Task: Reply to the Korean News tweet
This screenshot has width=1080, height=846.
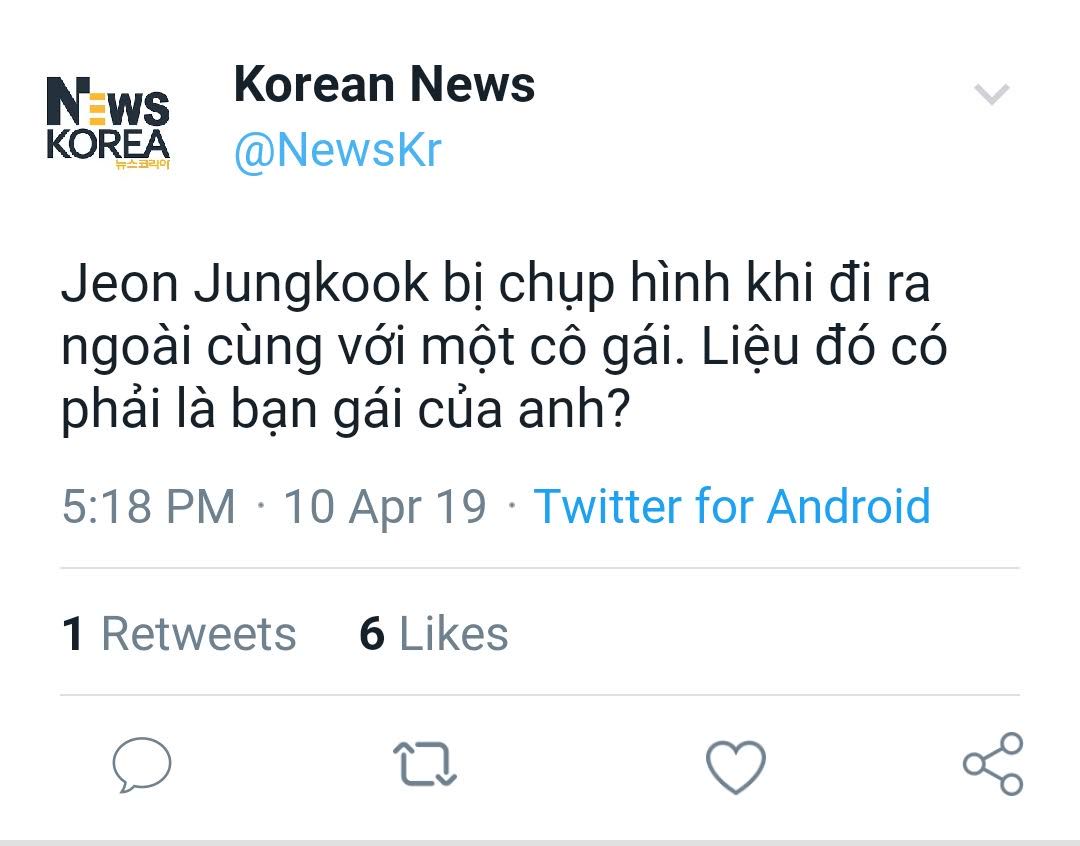Action: pyautogui.click(x=141, y=765)
